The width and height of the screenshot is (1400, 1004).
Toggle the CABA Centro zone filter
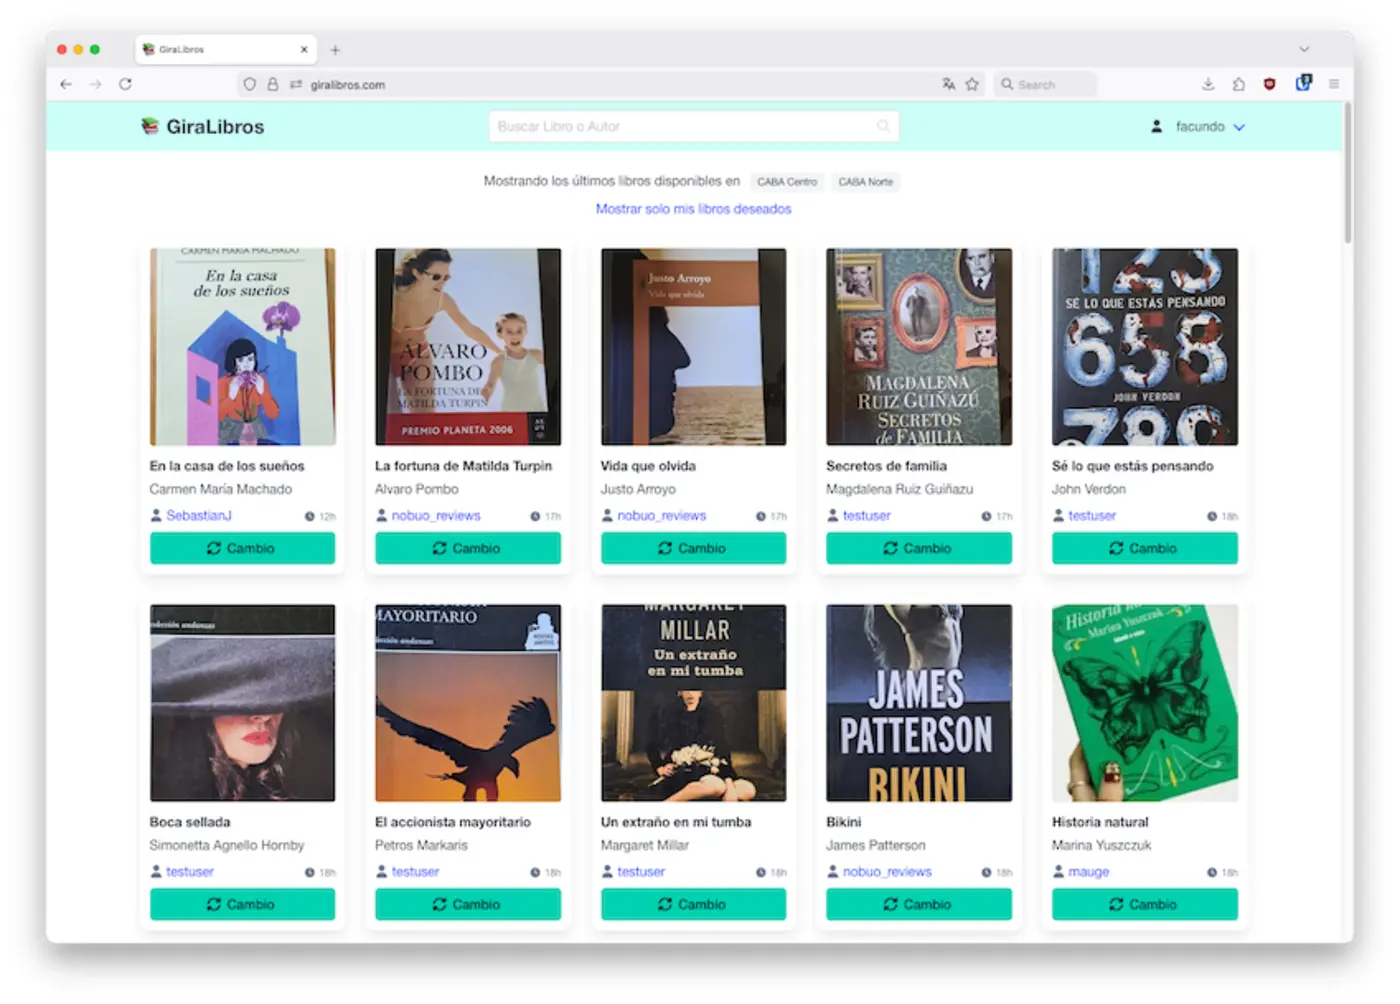(786, 182)
